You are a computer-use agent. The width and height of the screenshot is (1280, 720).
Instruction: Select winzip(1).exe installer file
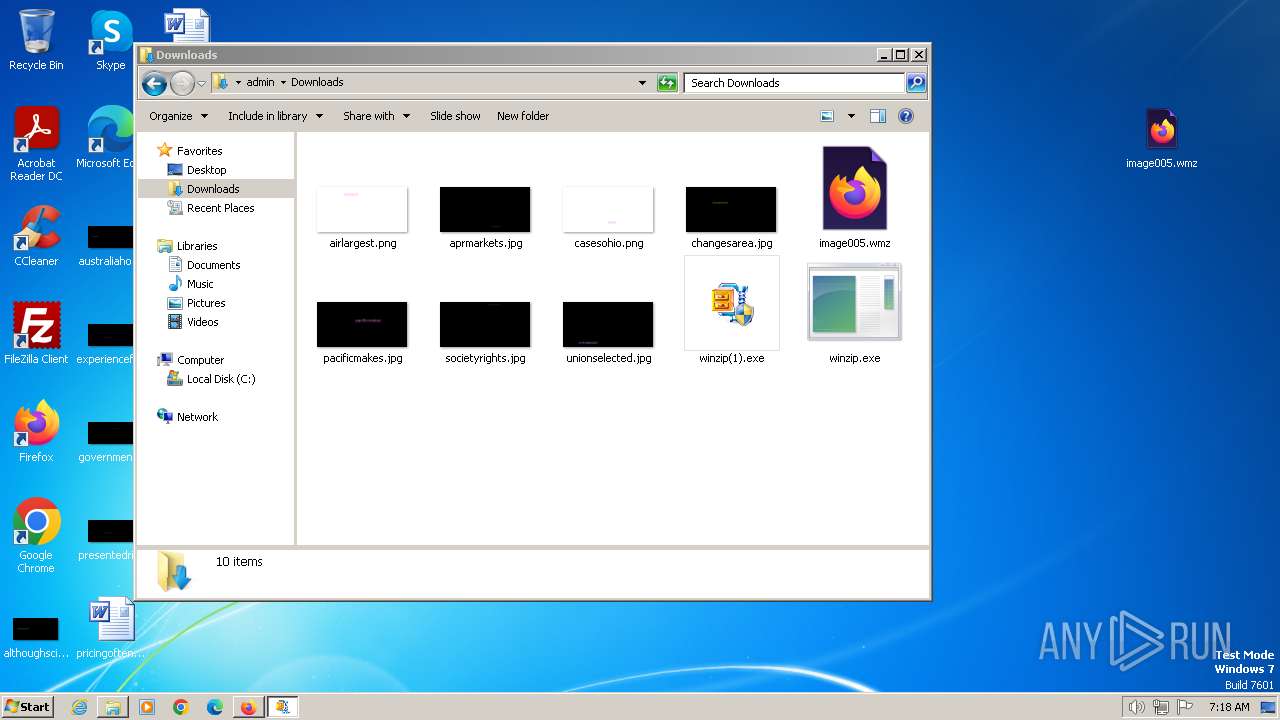click(731, 311)
